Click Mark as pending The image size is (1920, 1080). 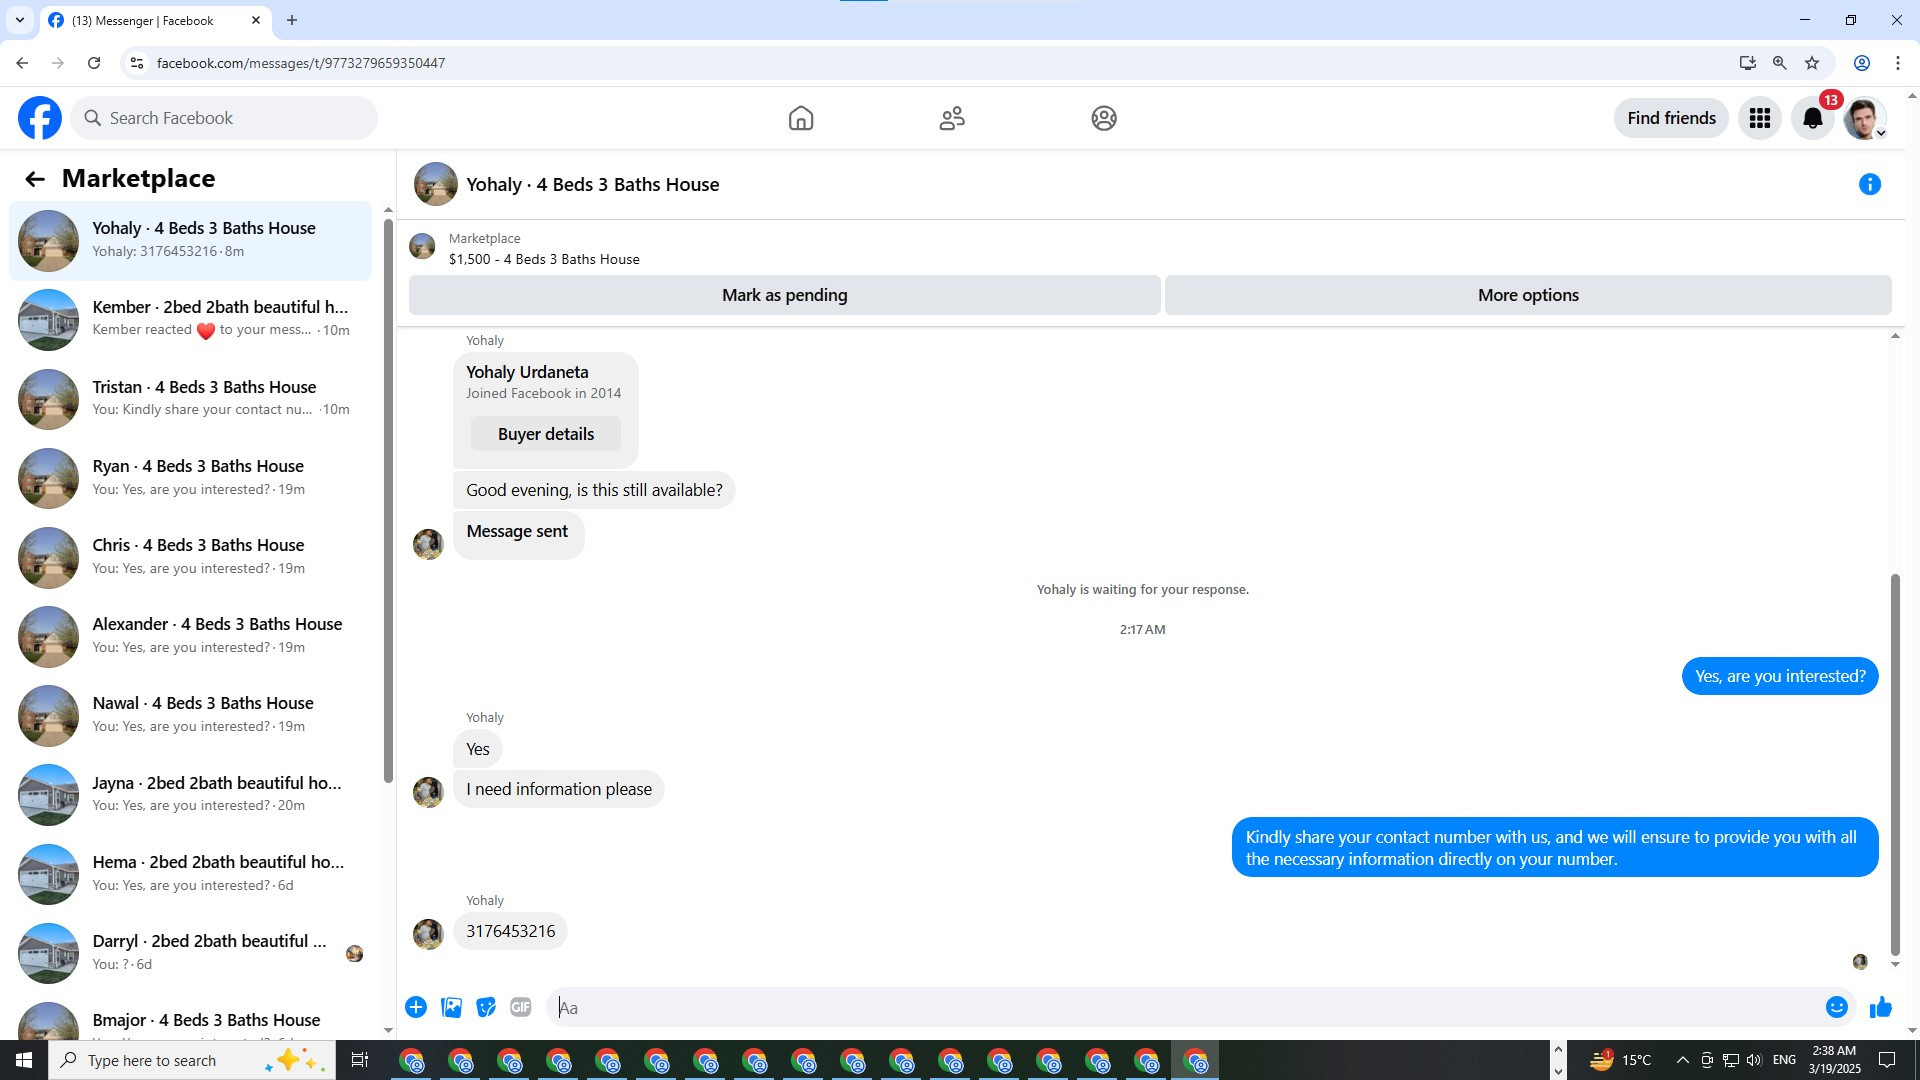click(x=785, y=295)
